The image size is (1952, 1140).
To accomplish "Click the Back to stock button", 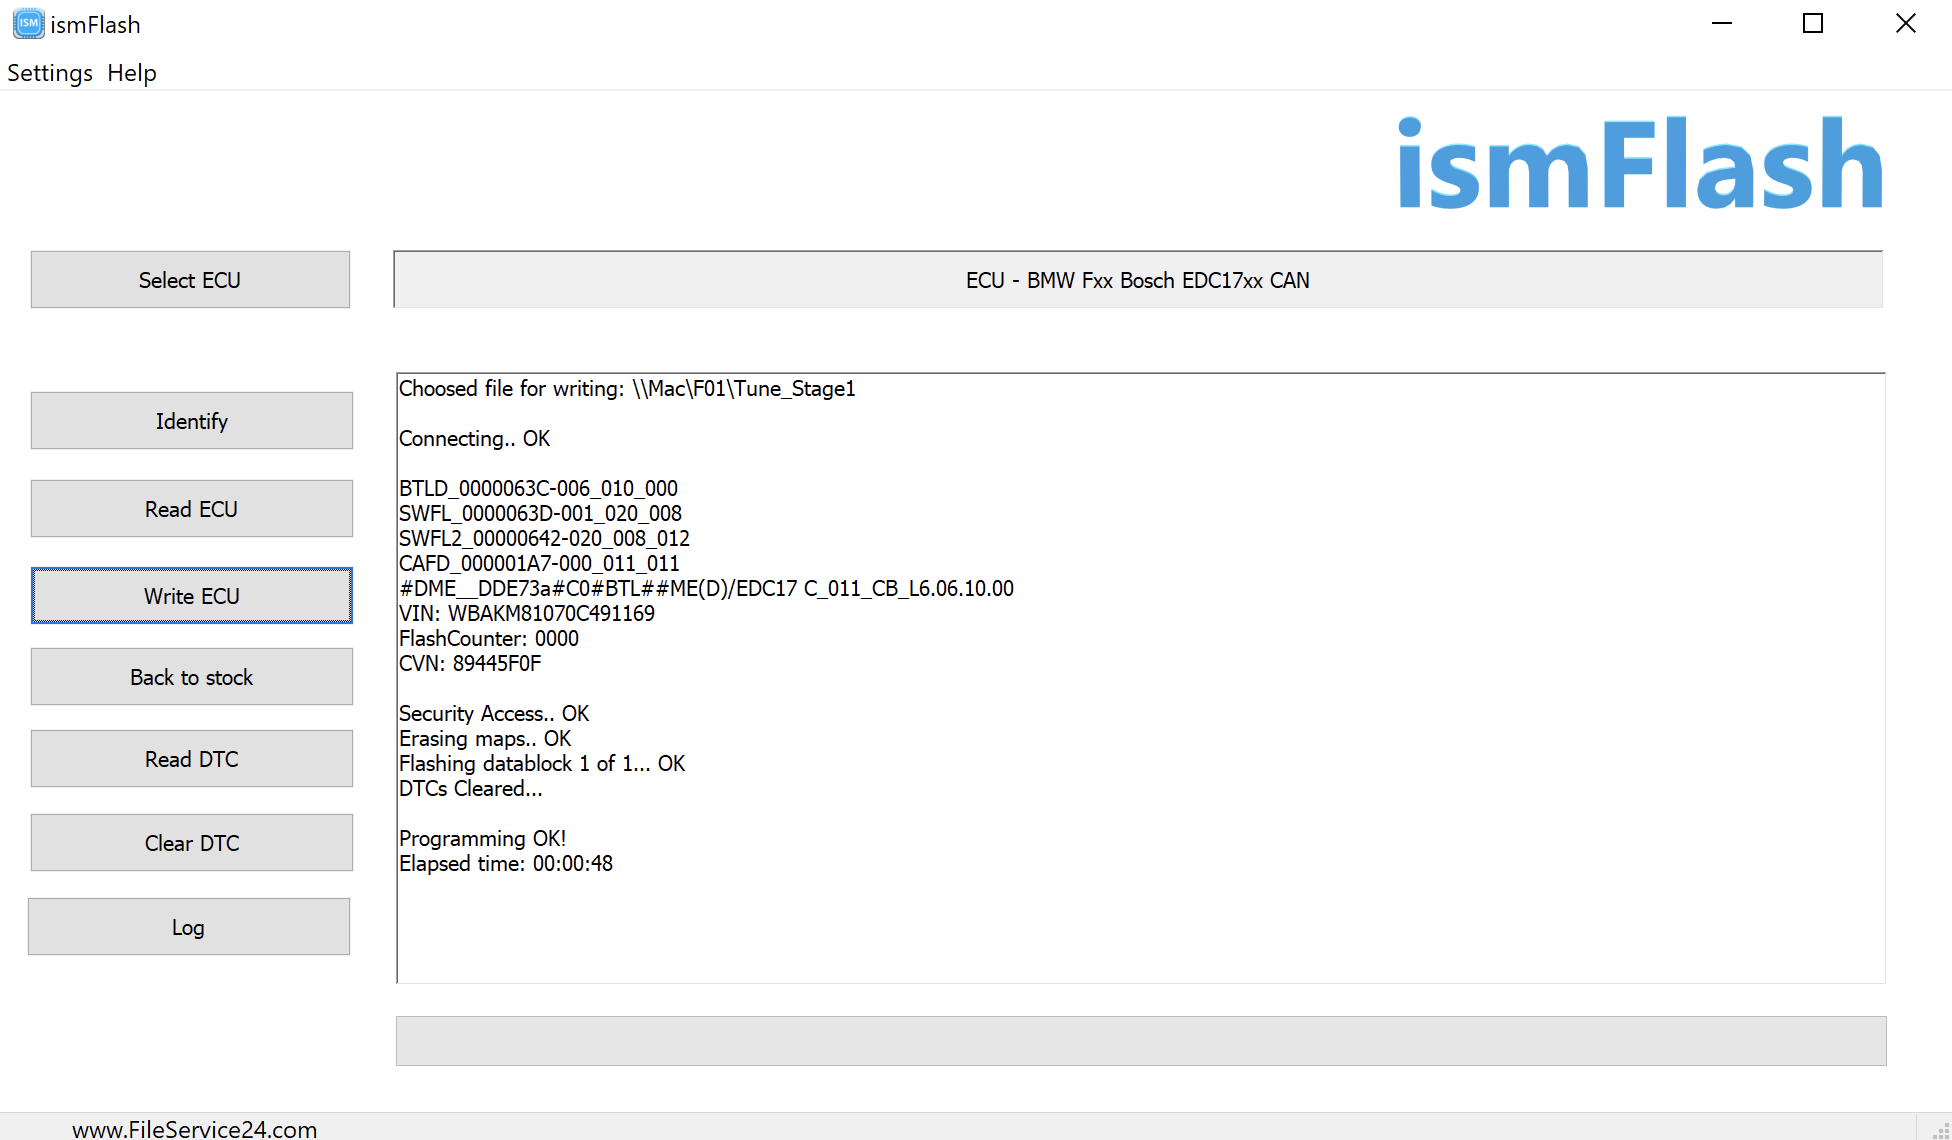I will pos(192,677).
